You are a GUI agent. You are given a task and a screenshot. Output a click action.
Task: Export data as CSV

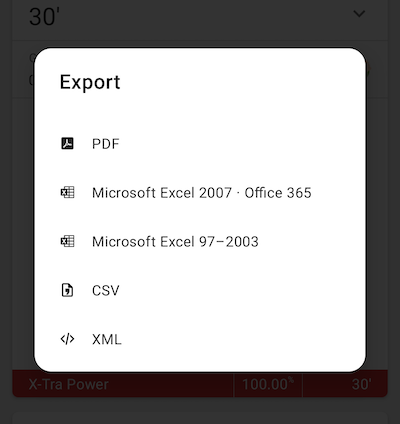pos(200,290)
